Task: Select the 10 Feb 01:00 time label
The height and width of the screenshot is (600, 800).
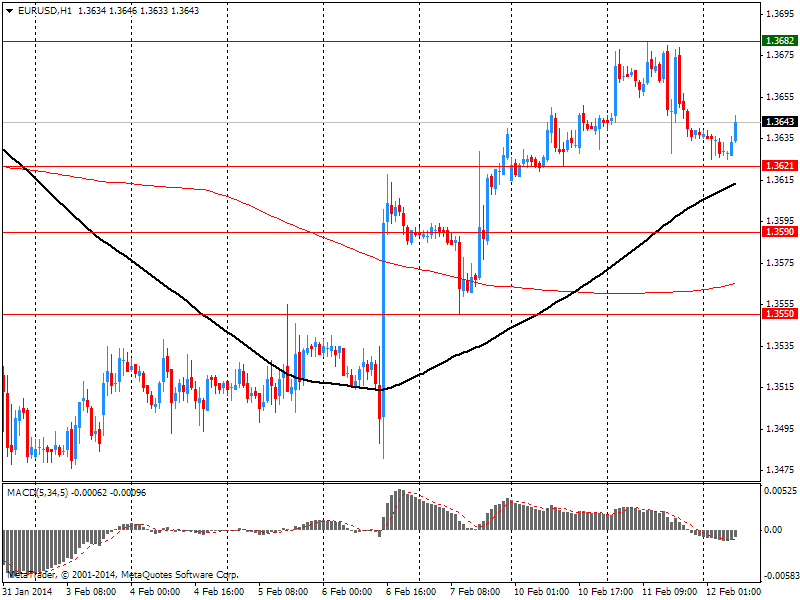Action: (x=541, y=592)
